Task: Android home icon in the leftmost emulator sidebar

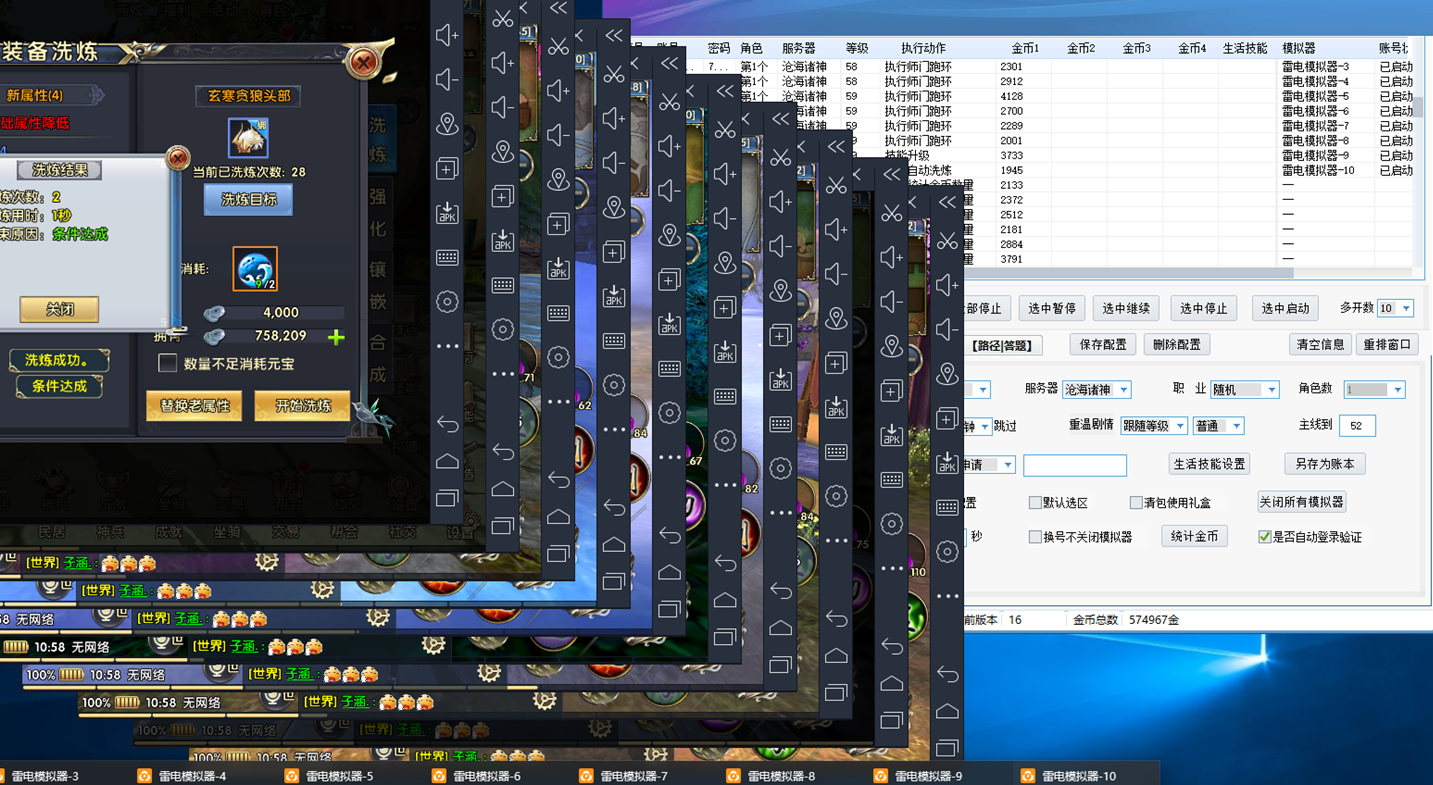Action: pyautogui.click(x=447, y=461)
